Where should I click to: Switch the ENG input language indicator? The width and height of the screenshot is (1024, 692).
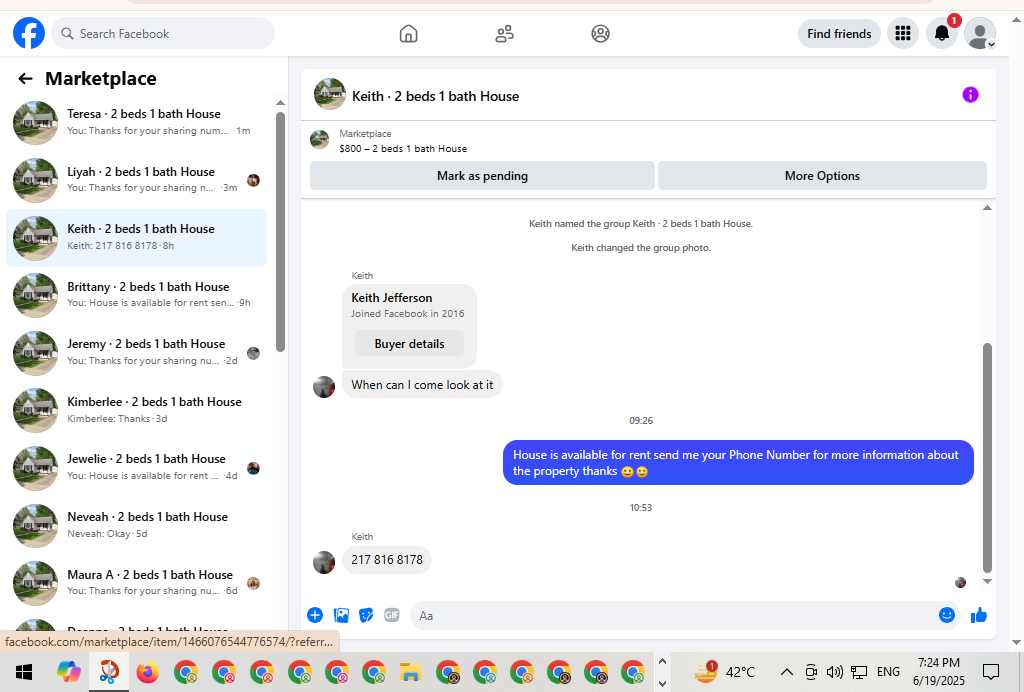coord(888,672)
